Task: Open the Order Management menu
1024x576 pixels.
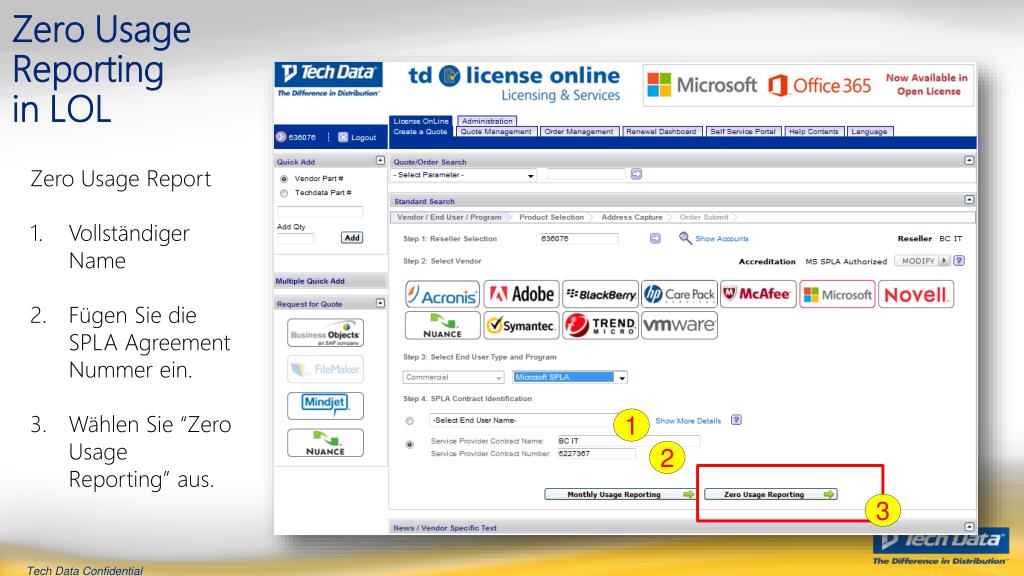Action: click(579, 132)
